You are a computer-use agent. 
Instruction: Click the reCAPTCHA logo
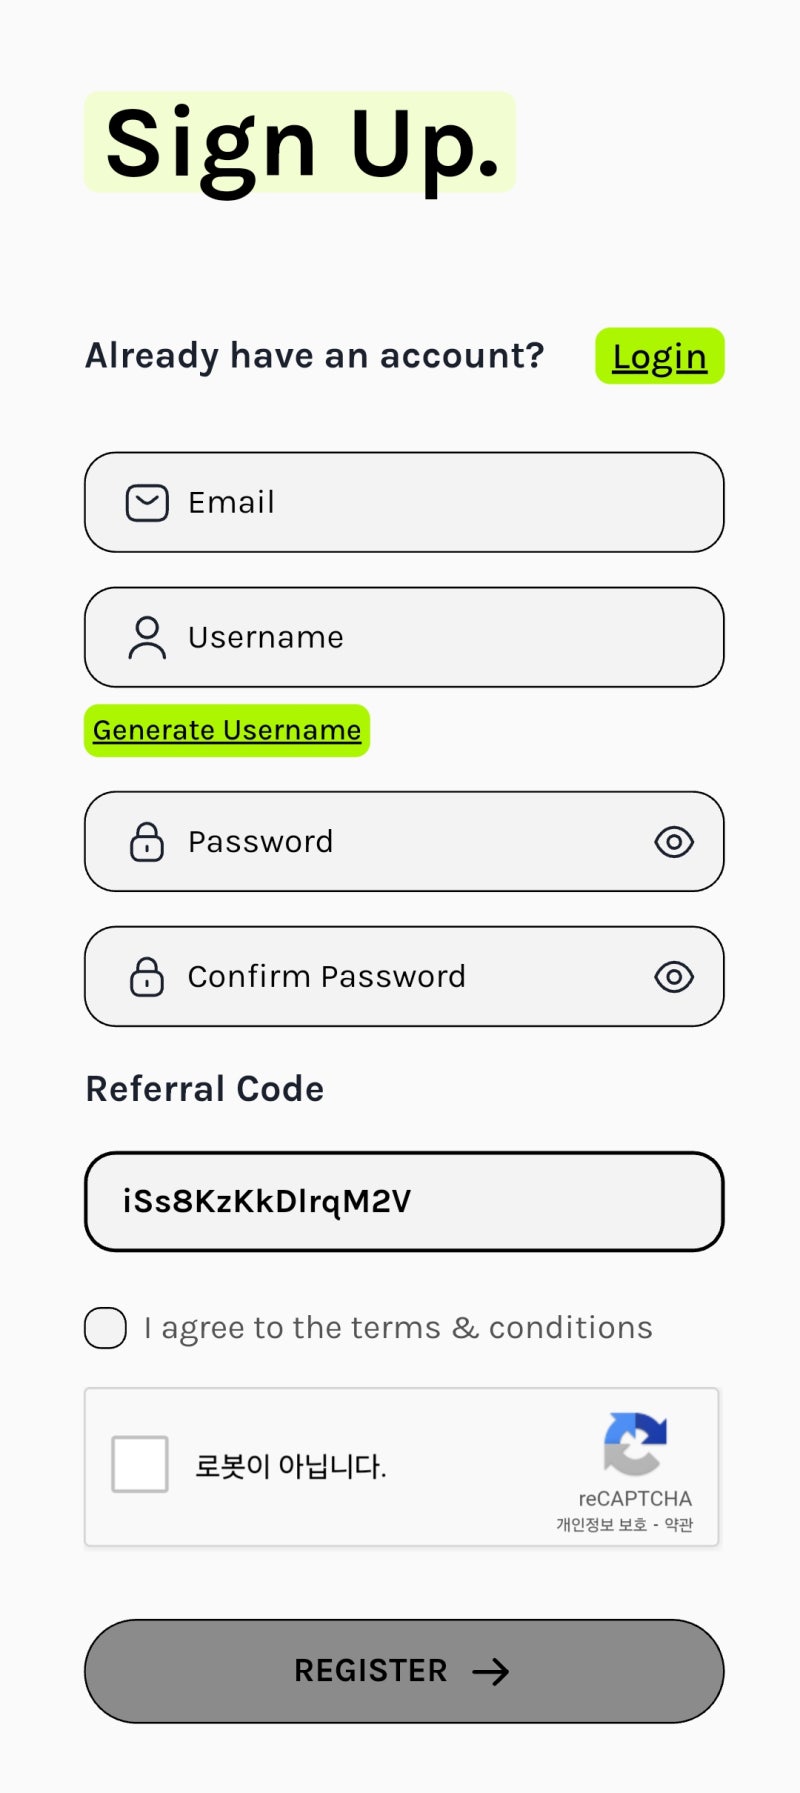635,1444
